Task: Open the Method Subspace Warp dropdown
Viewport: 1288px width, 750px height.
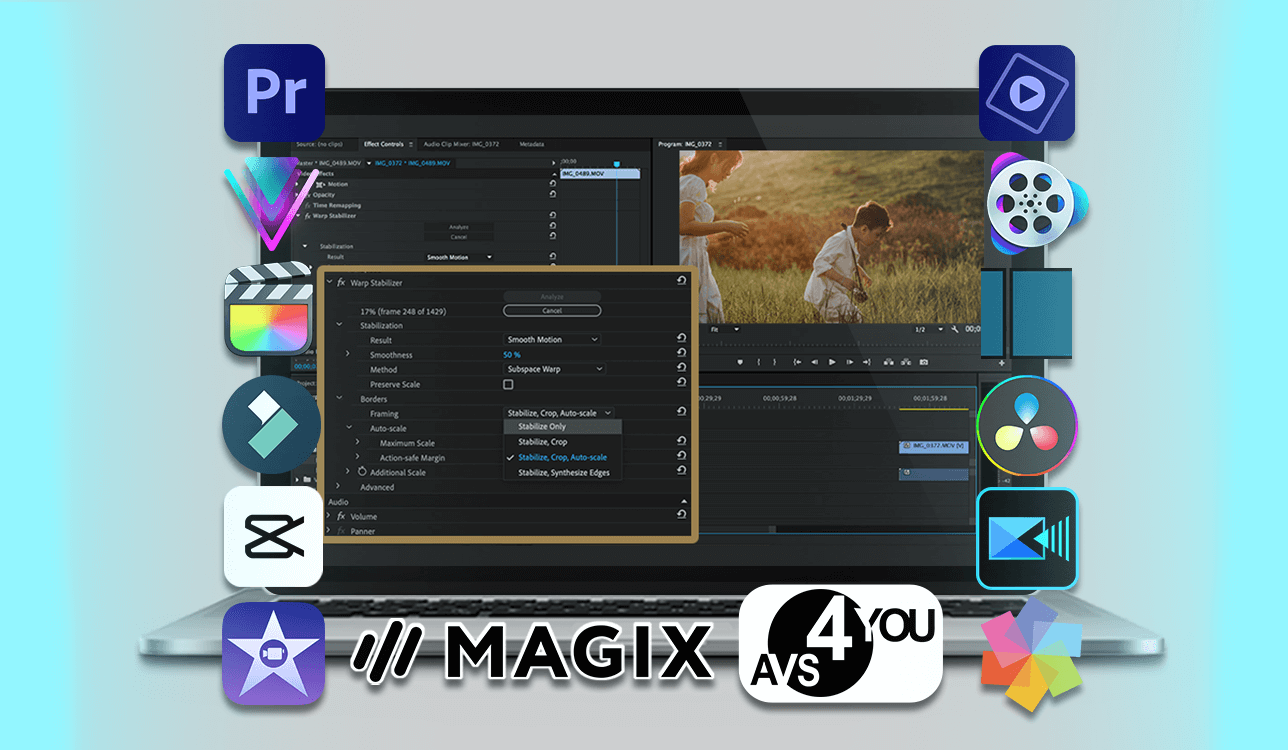Action: click(x=555, y=369)
